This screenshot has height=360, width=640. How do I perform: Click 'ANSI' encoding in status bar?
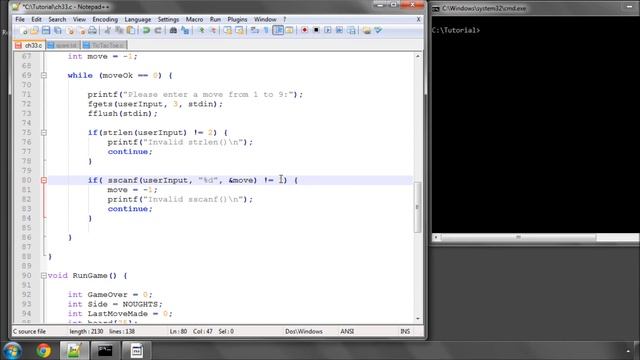coord(347,331)
